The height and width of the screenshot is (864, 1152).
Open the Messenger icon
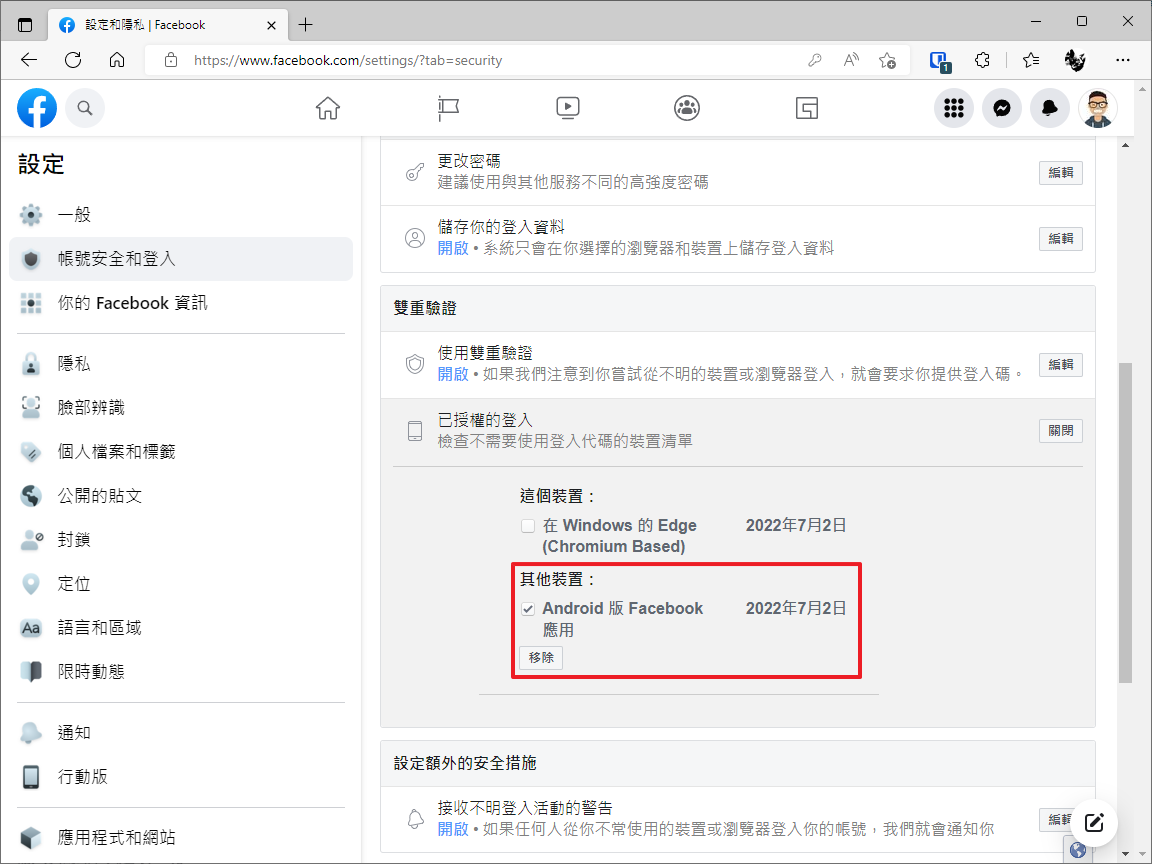(1001, 108)
